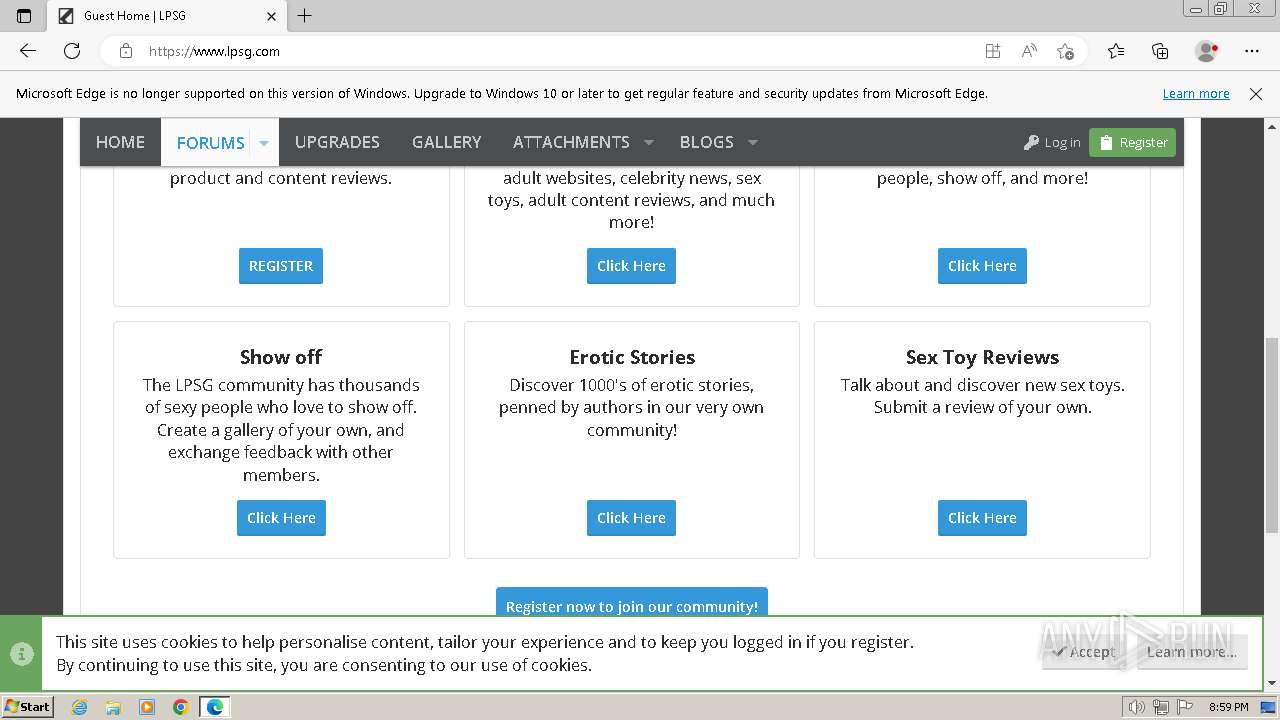Viewport: 1280px width, 720px height.
Task: Go to the HOME nav item
Action: tap(120, 142)
